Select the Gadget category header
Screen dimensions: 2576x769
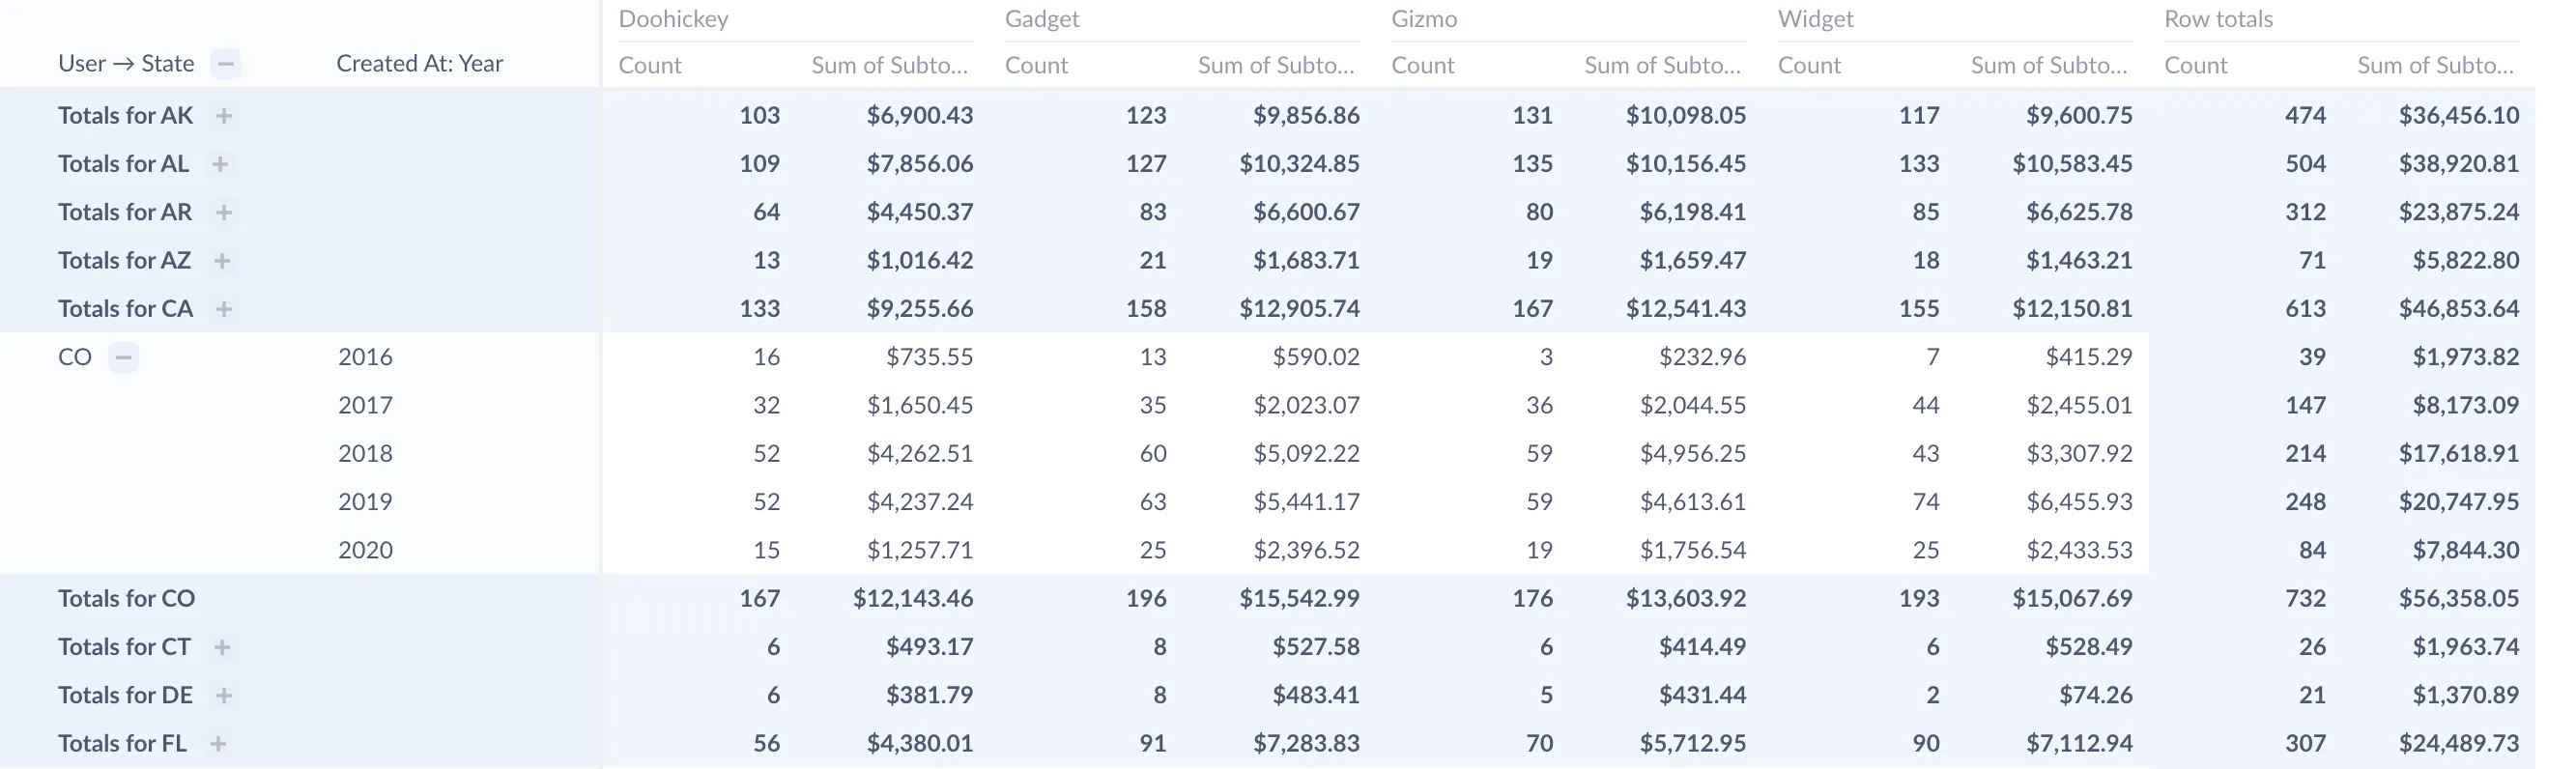point(1042,19)
